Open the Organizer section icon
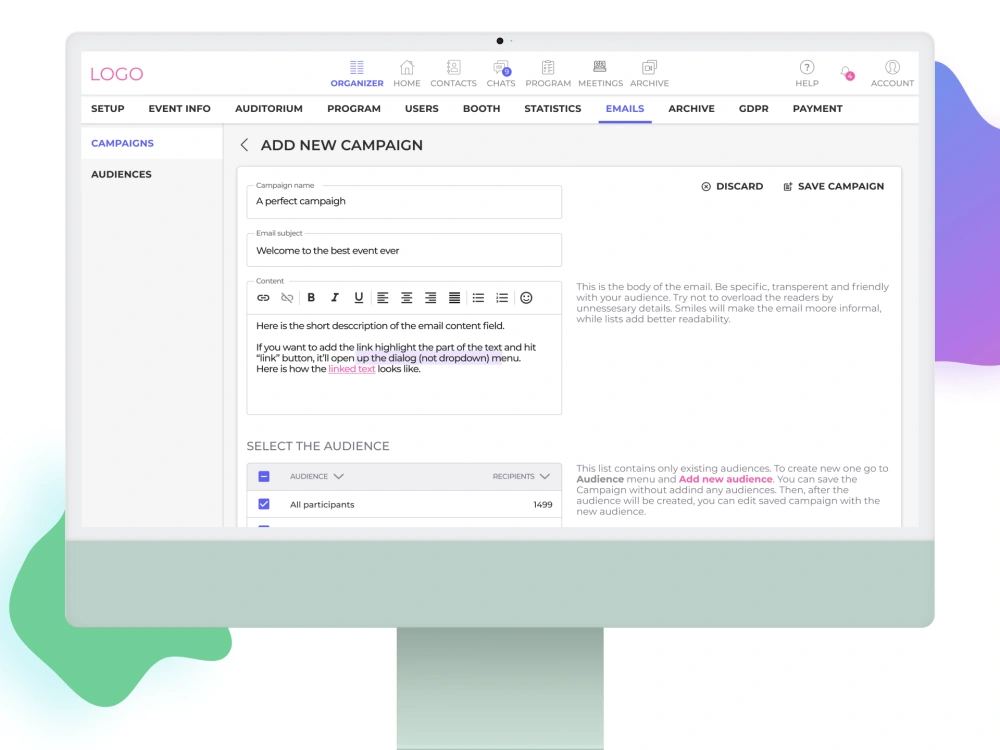Screen dimensions: 1000x750 (357, 68)
